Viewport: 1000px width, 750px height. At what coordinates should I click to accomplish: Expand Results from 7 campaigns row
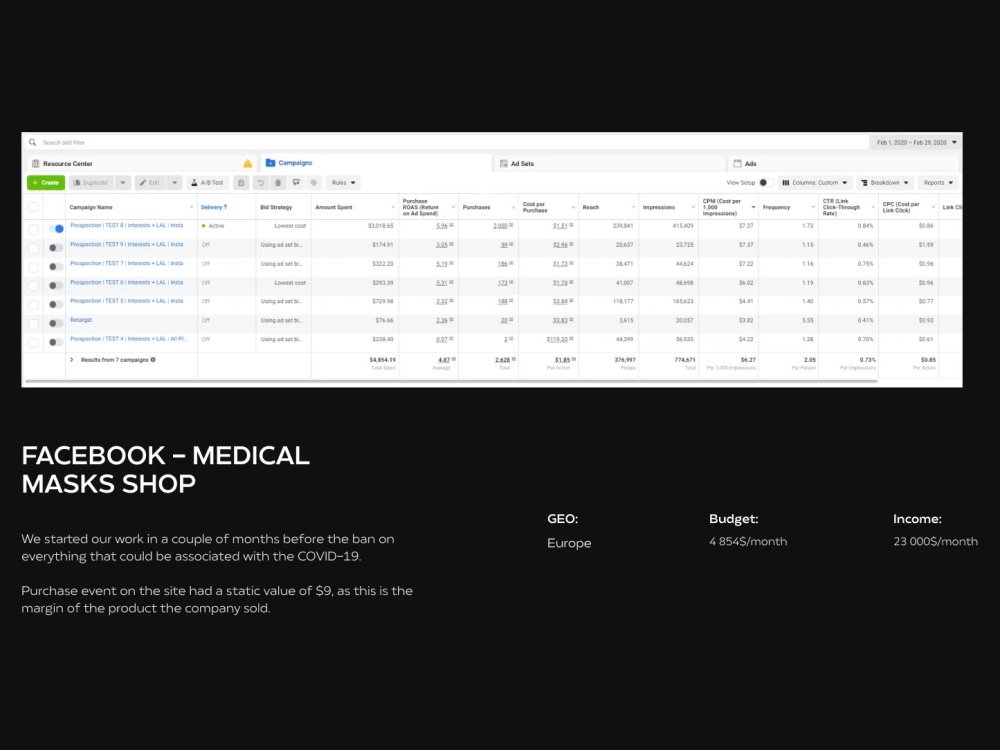[71, 360]
